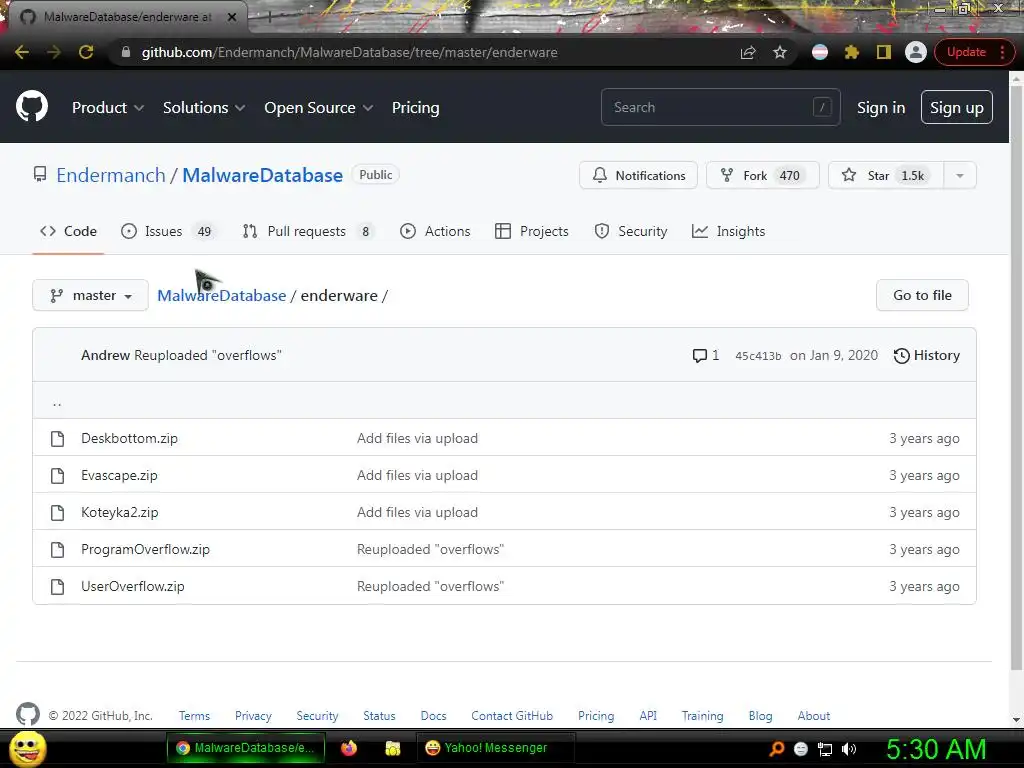This screenshot has height=768, width=1024.
Task: Click the GitHub logo in header
Action: (x=32, y=107)
